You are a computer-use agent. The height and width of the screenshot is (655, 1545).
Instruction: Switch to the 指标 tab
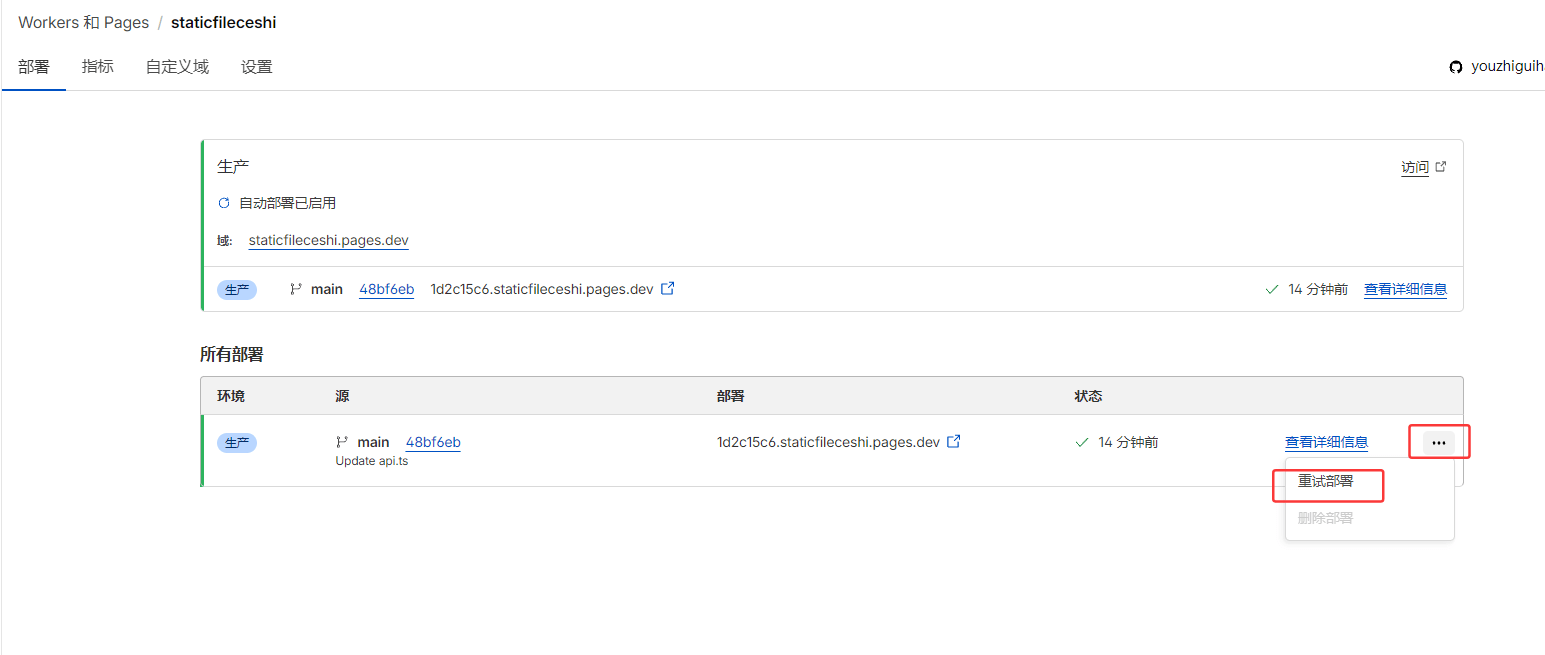tap(97, 67)
